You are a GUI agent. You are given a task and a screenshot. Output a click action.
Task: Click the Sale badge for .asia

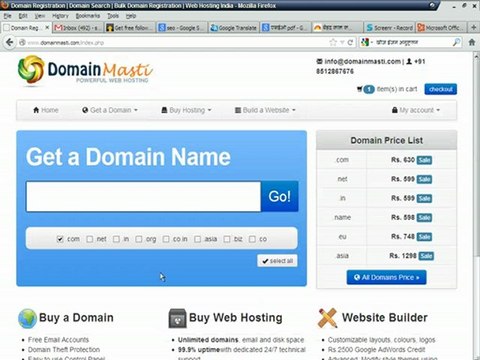426,256
